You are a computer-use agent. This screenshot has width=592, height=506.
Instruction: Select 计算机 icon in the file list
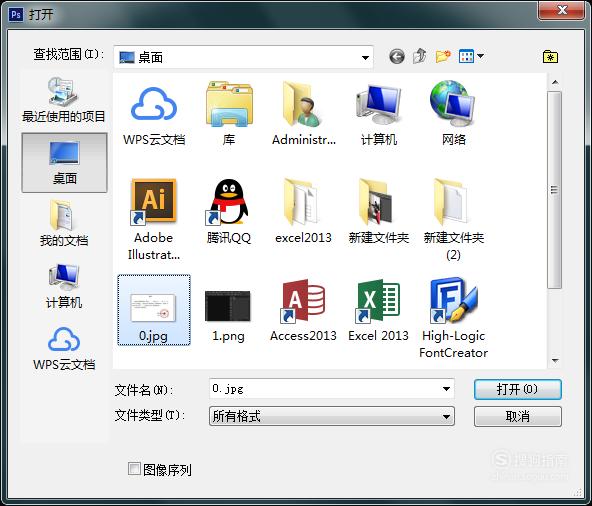point(379,114)
